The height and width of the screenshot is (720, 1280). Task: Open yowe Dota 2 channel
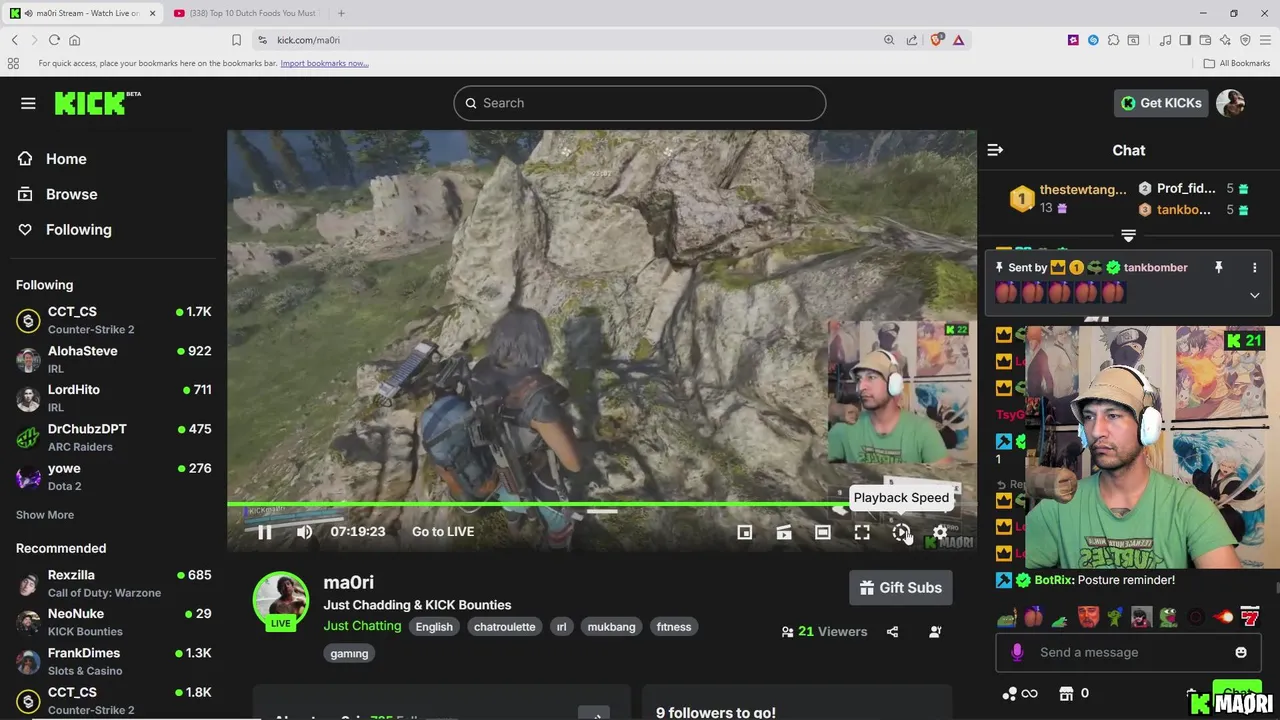pos(113,476)
